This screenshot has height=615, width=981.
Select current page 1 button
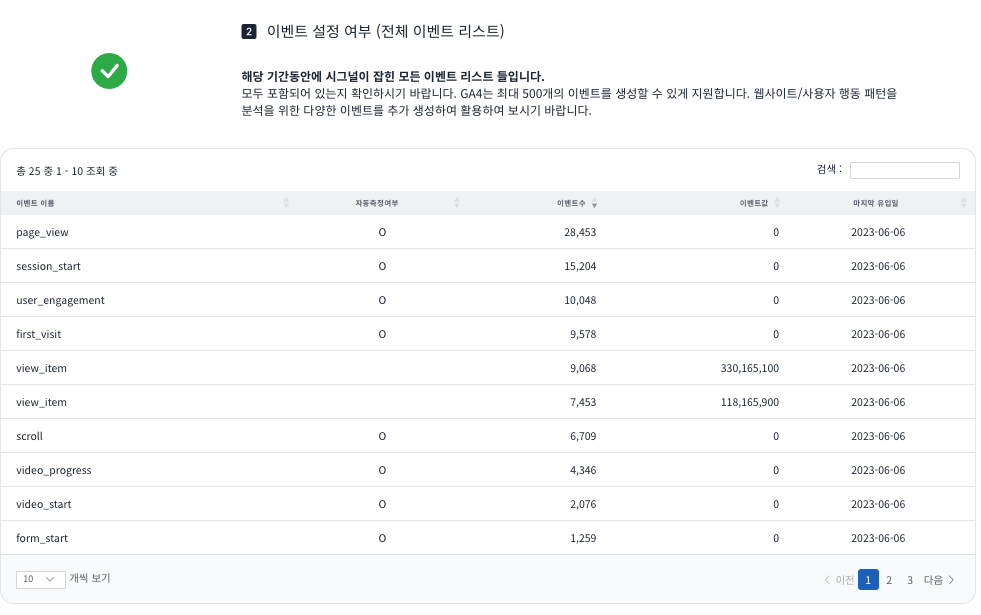(868, 580)
